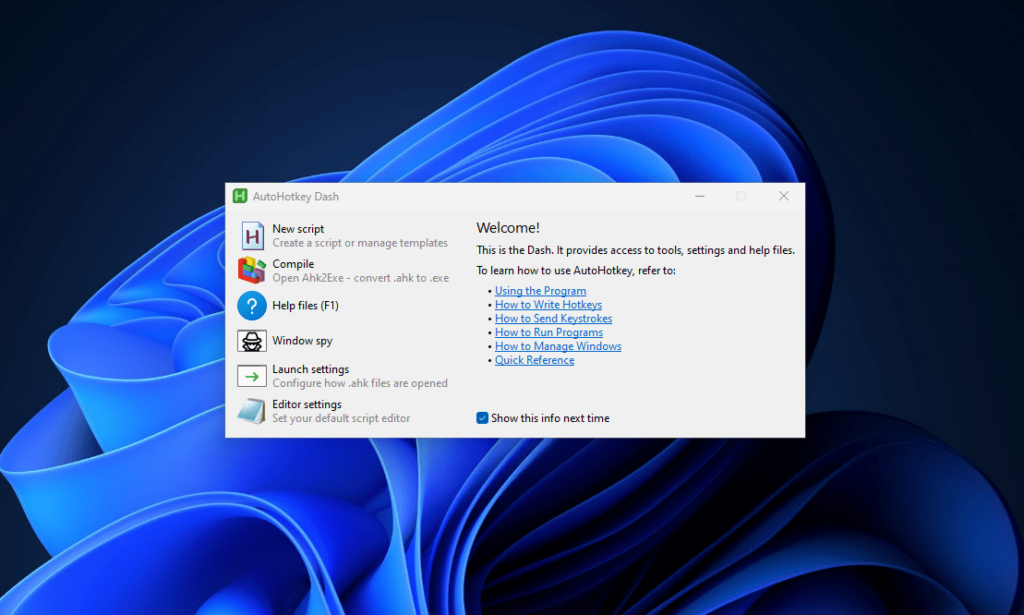Screen dimensions: 1024x615
Task: Open the How to Write Hotkeys link
Action: click(548, 304)
